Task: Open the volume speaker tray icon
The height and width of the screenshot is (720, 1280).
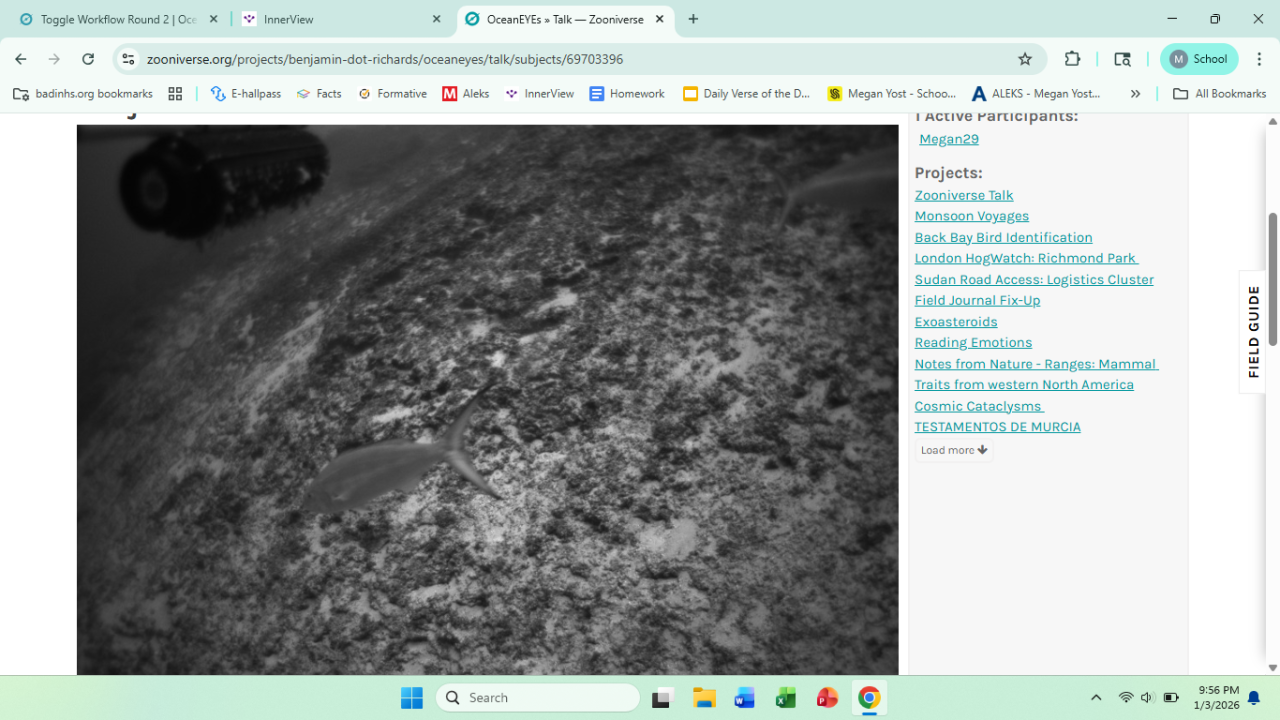Action: click(1147, 697)
